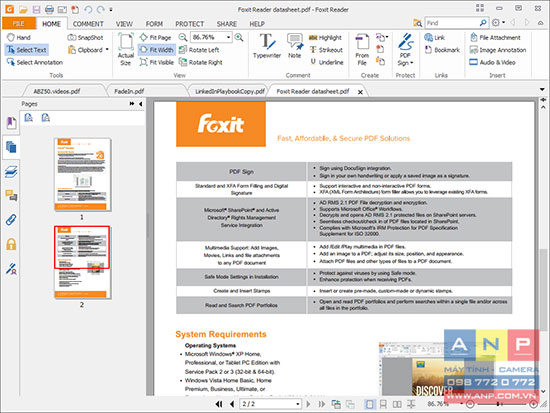The height and width of the screenshot is (413, 550).
Task: Open the page thumbnails panel in sidebar
Action: [11, 147]
